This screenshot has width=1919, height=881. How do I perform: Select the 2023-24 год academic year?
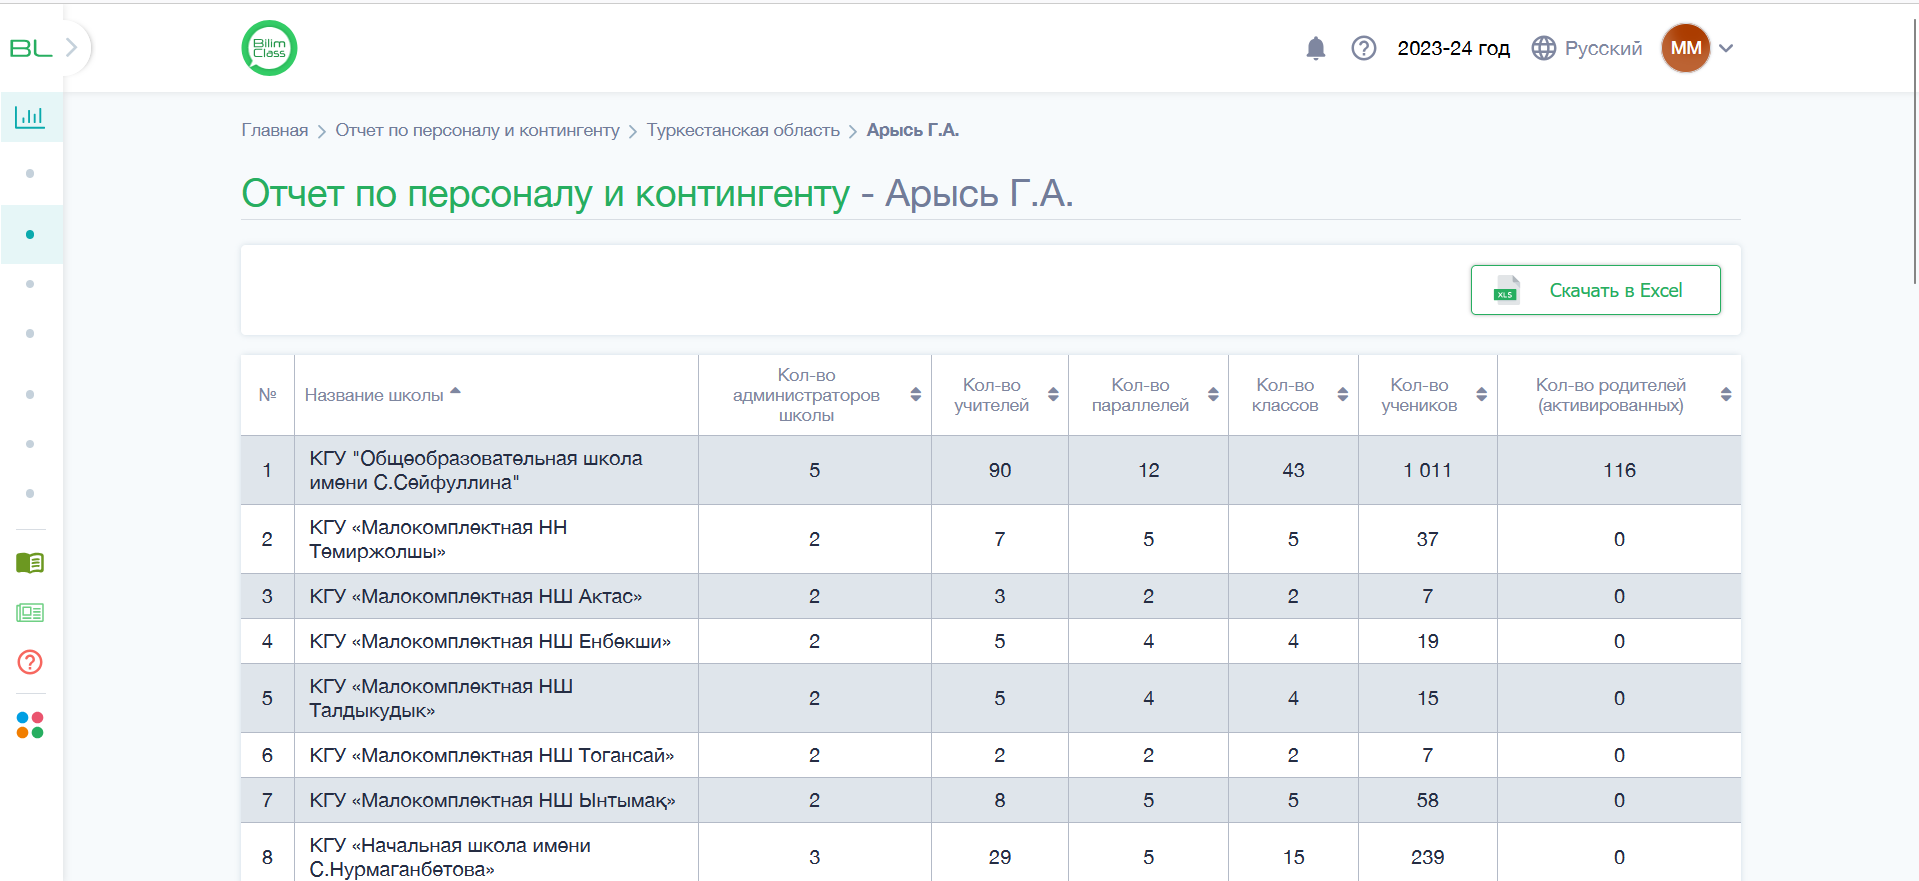pyautogui.click(x=1453, y=48)
